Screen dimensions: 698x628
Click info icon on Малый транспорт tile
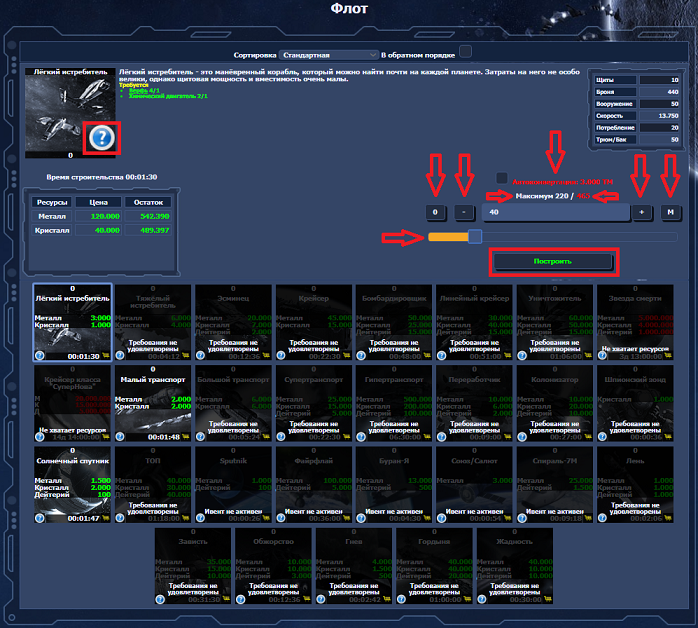pos(120,436)
